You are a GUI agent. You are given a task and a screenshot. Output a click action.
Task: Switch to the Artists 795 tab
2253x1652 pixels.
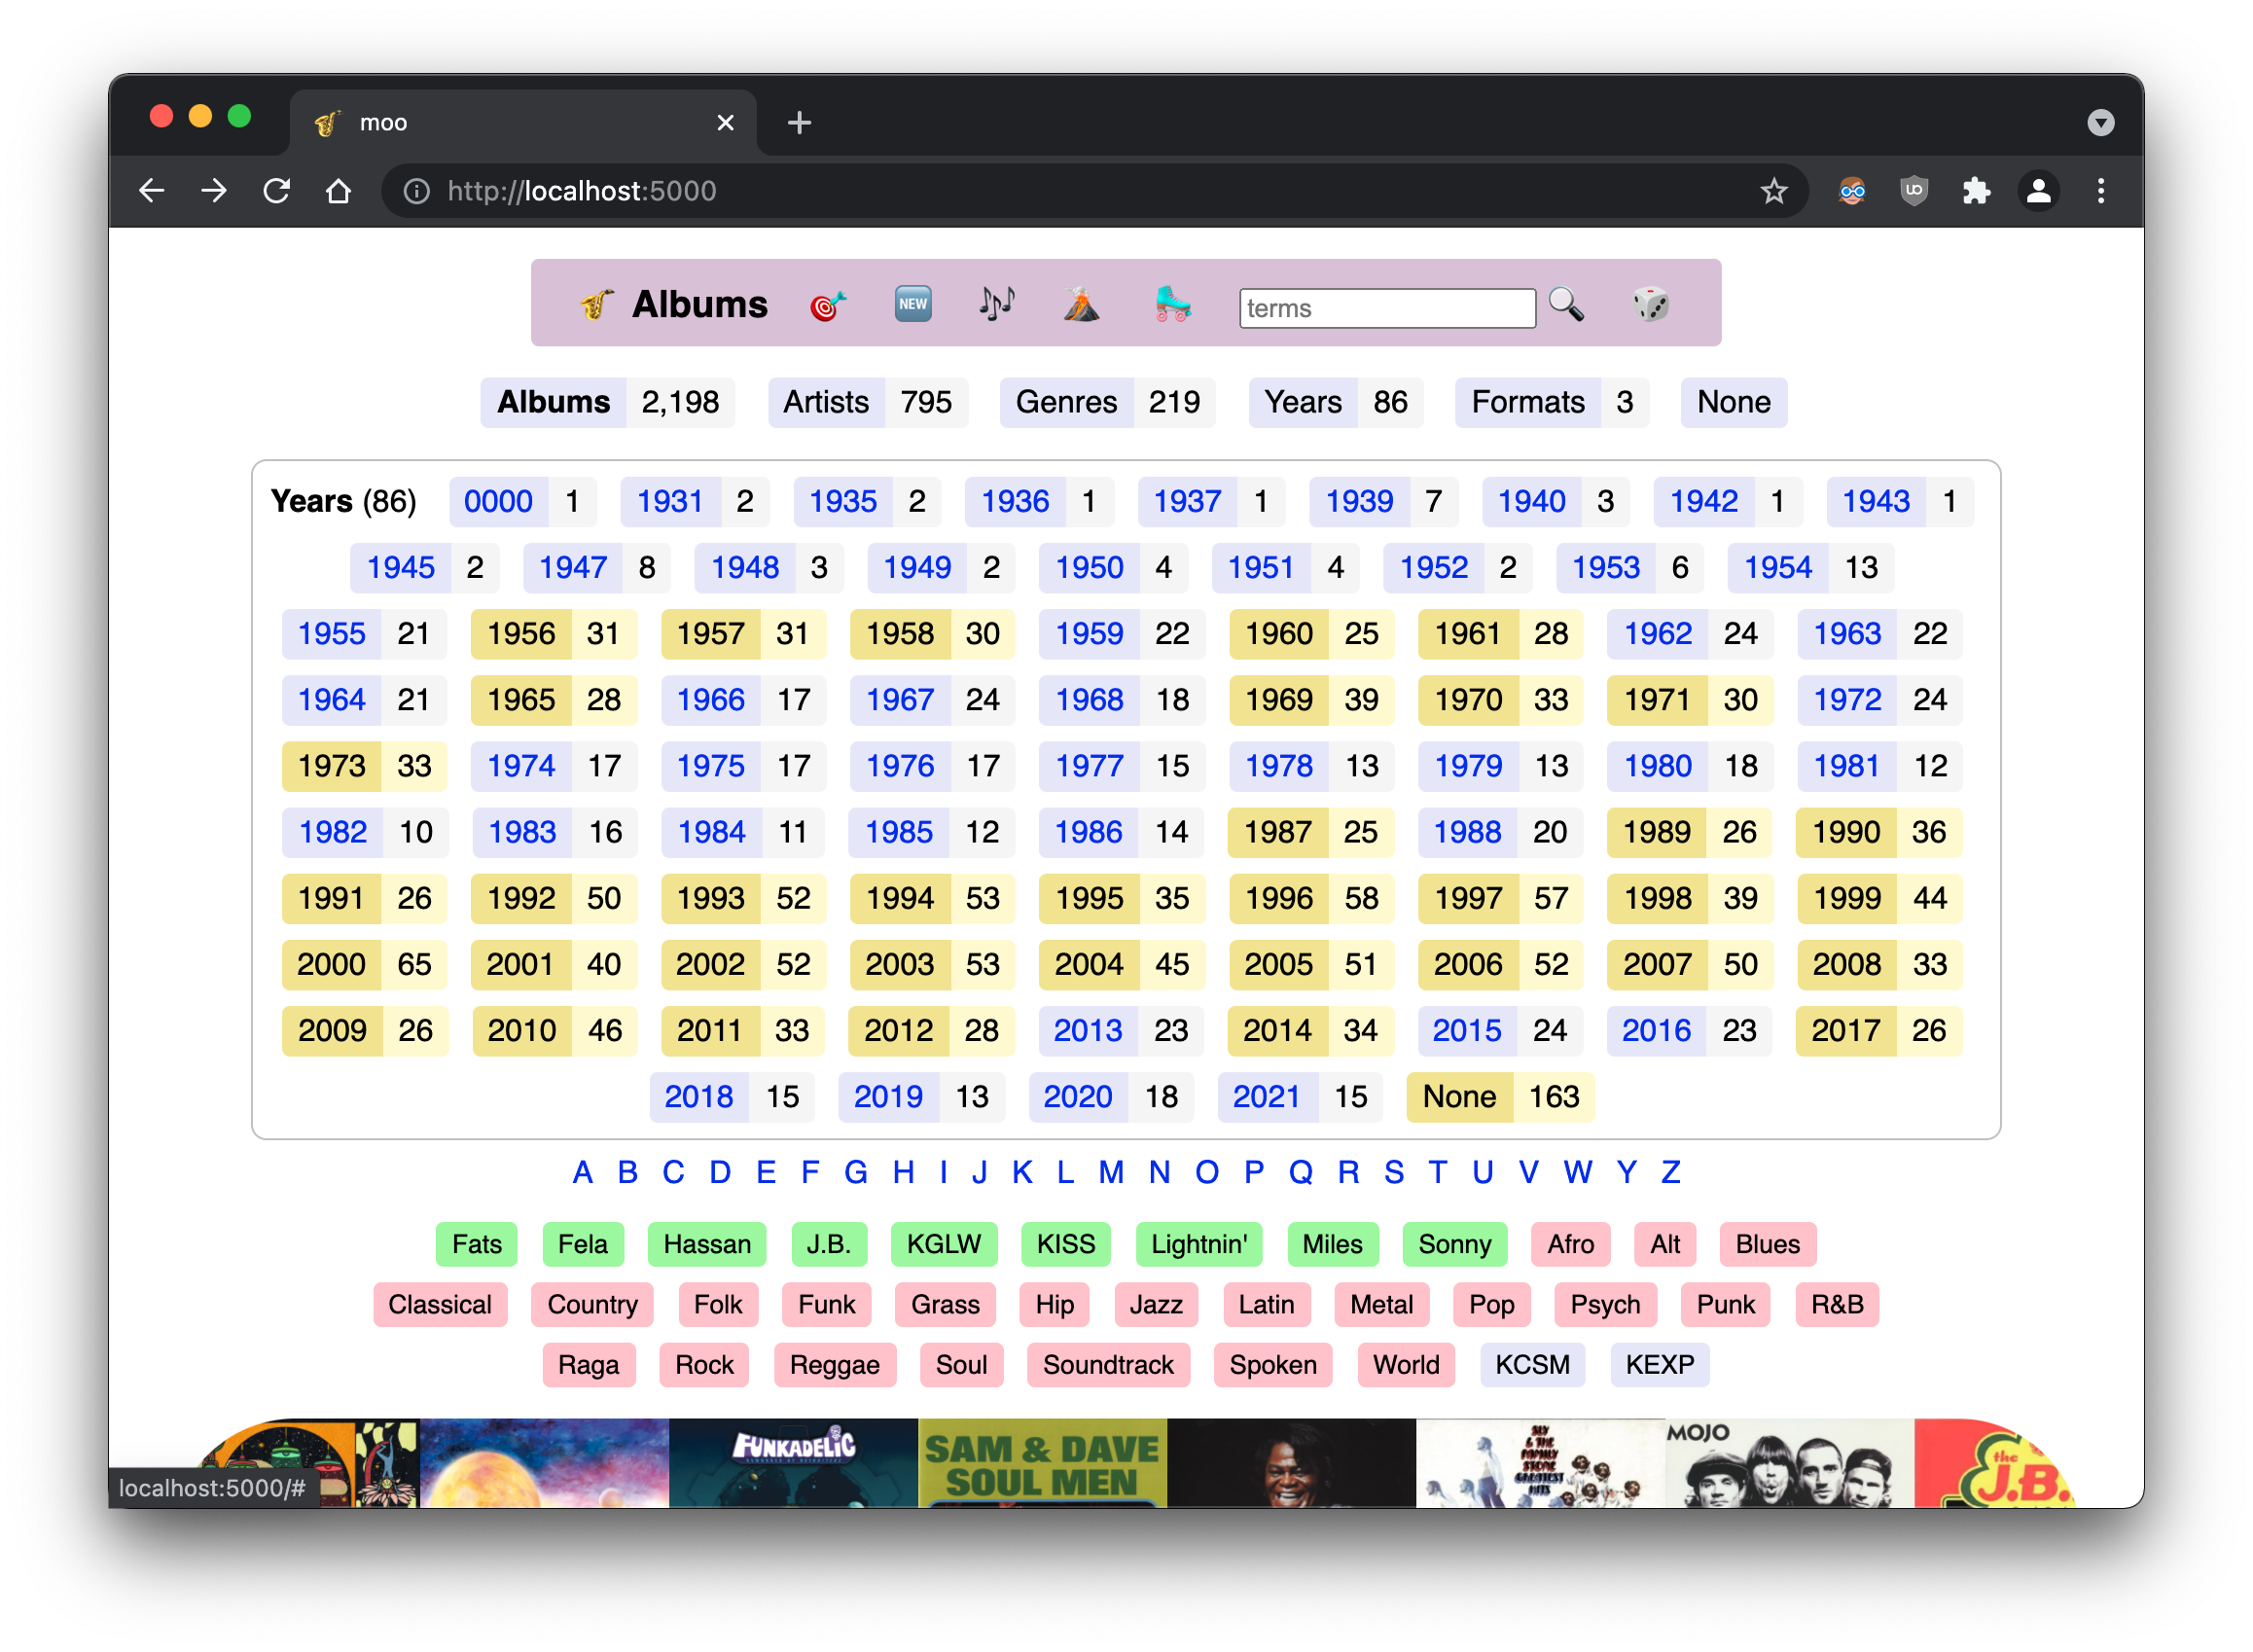point(826,402)
